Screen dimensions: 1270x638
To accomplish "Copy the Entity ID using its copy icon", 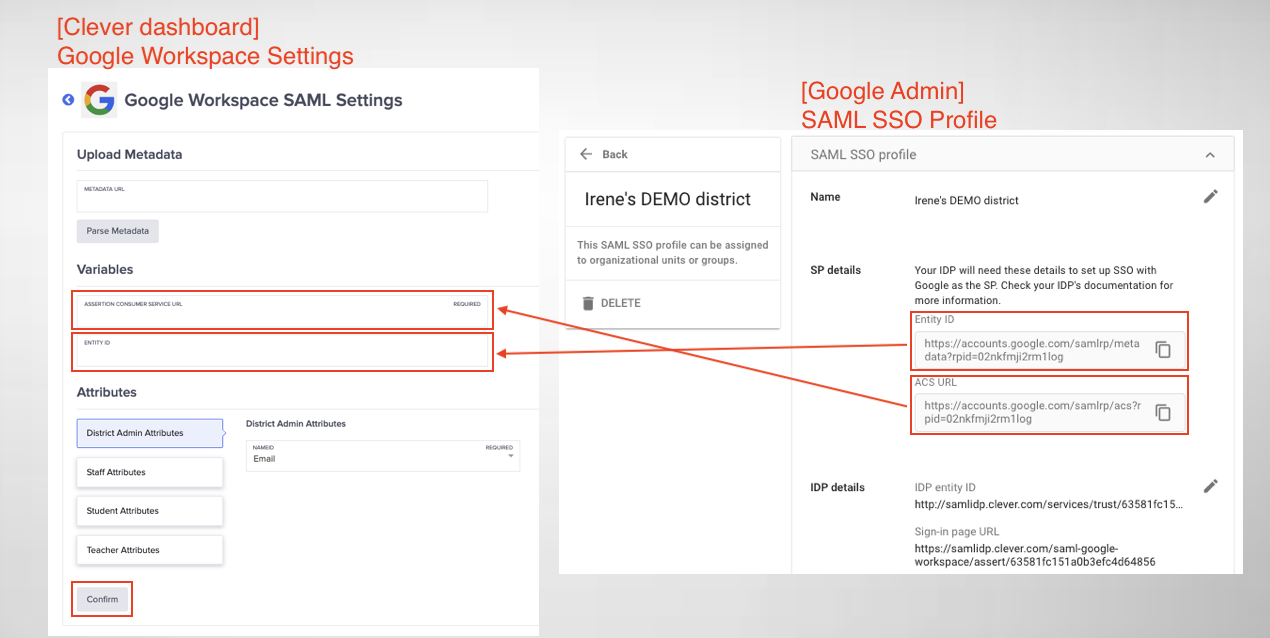I will pos(1163,349).
